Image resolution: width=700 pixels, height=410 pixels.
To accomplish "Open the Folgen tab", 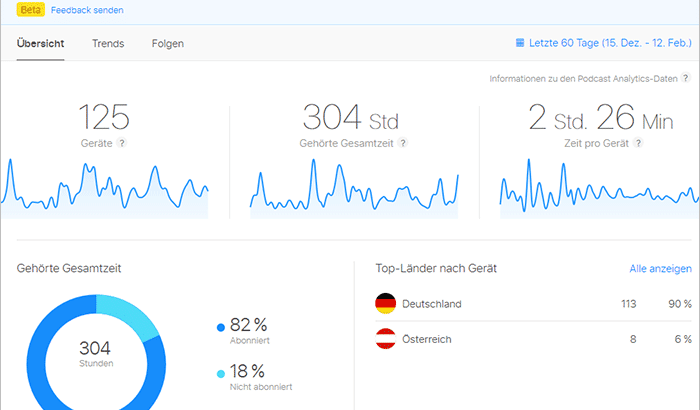I will click(168, 44).
